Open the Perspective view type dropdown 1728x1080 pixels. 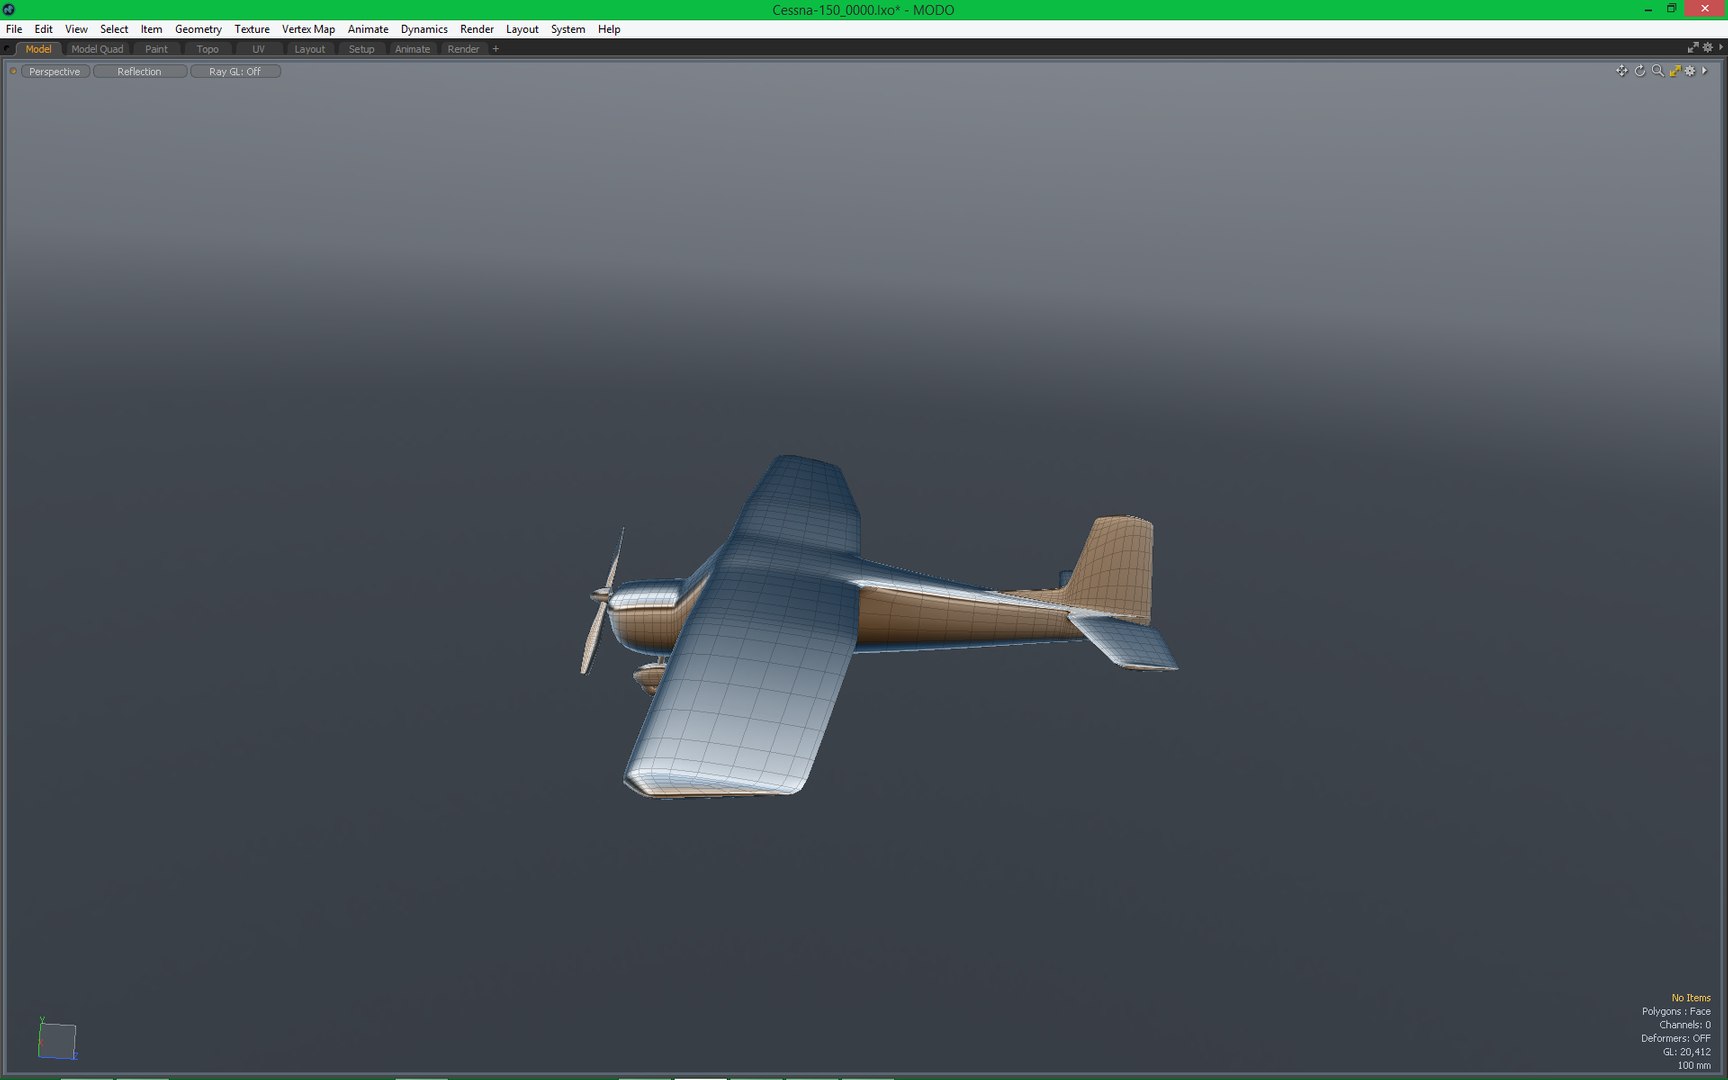(x=55, y=72)
